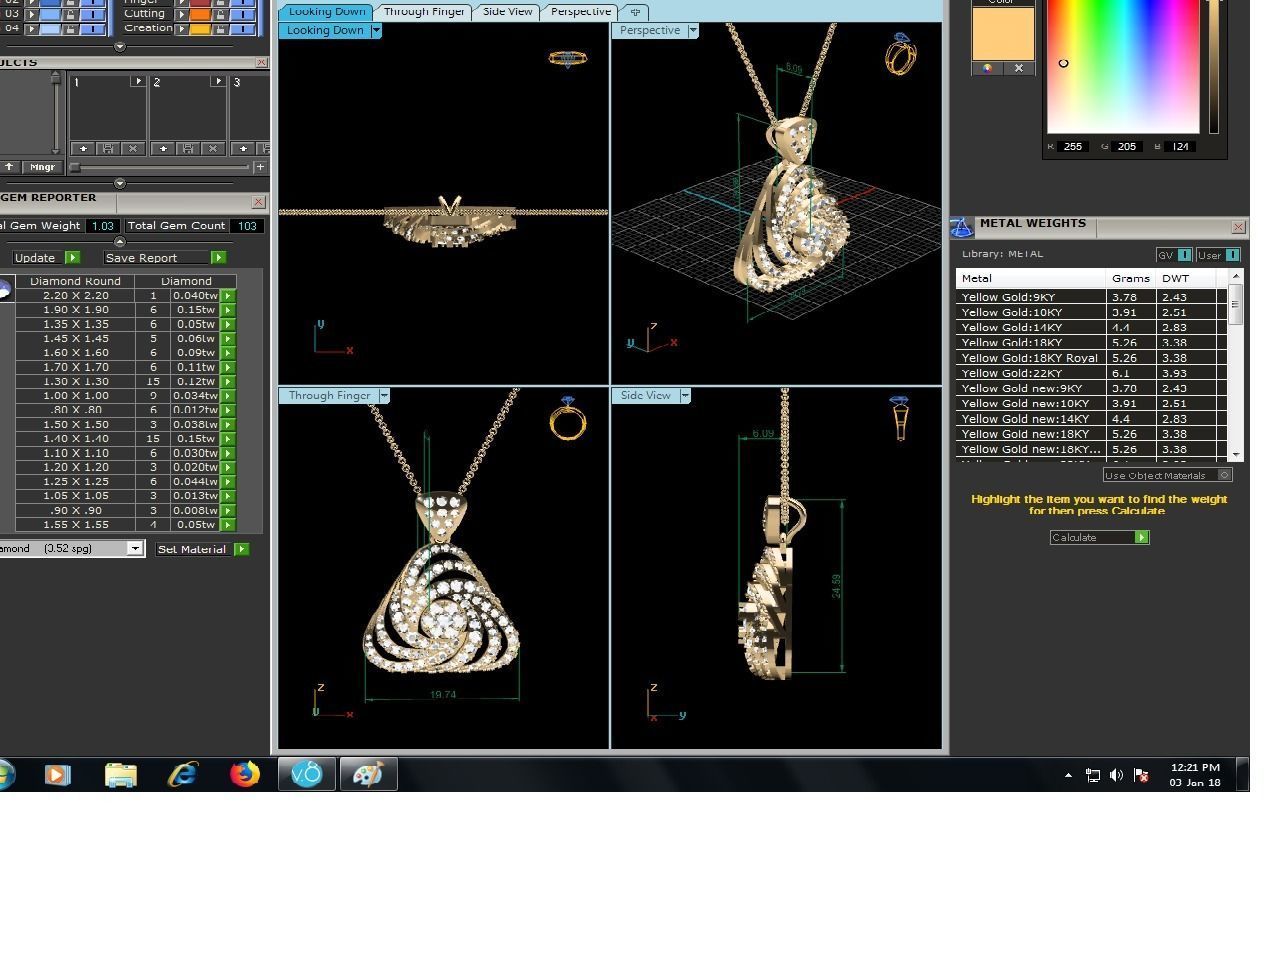
Task: Click the play arrow on slot 1
Action: pos(137,81)
